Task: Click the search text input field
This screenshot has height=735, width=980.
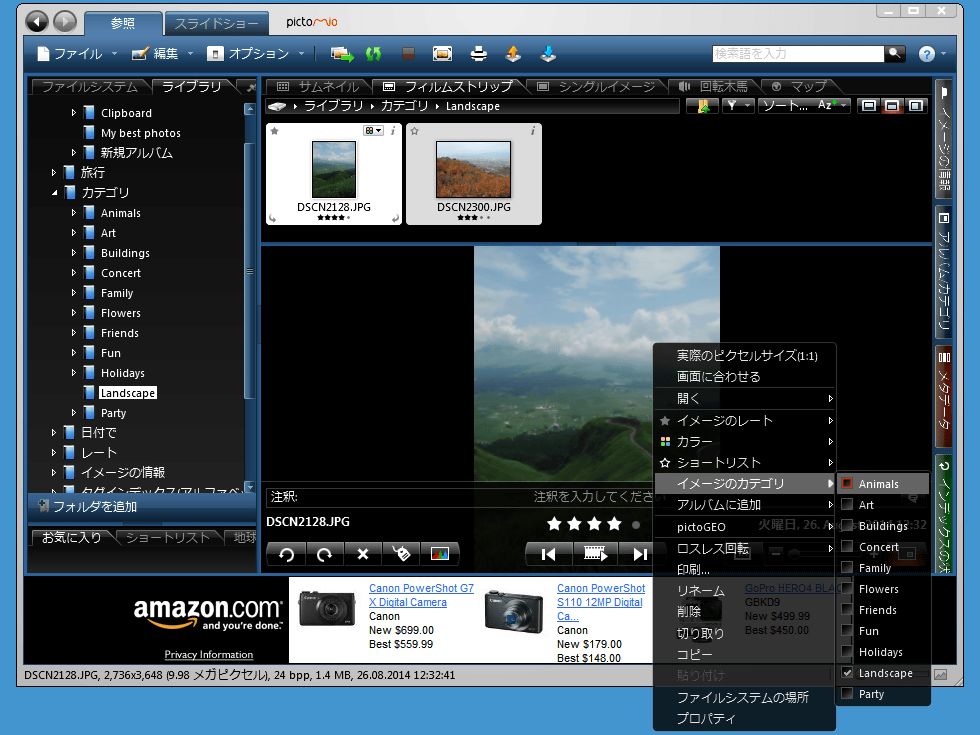Action: point(798,54)
